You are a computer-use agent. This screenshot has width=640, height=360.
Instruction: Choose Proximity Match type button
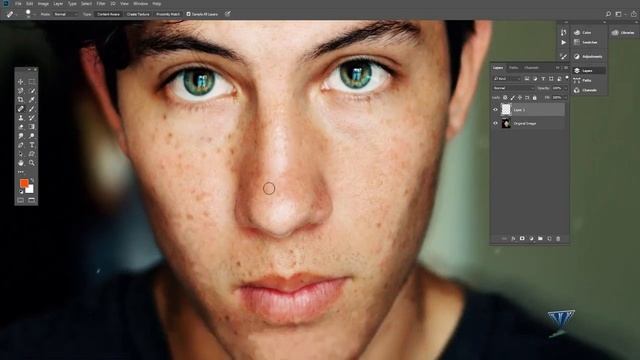168,14
